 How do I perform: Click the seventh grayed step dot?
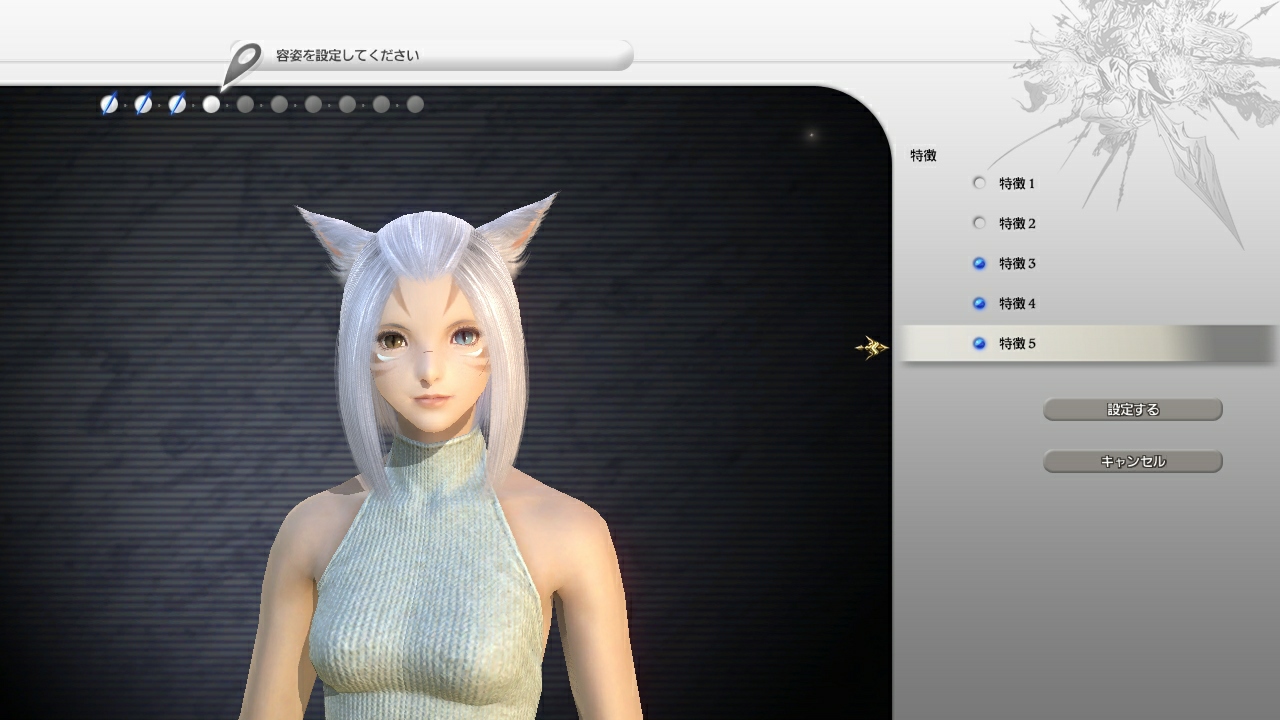click(x=314, y=103)
